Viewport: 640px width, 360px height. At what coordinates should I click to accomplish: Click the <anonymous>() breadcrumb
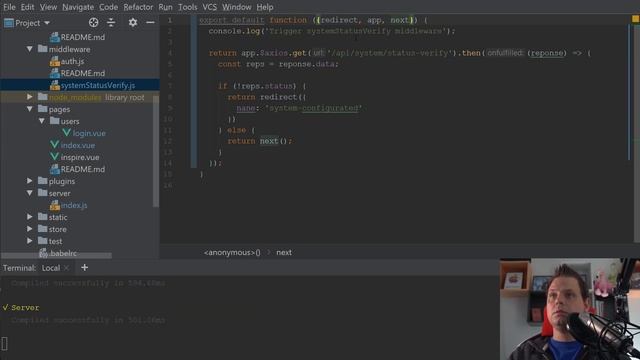click(232, 253)
